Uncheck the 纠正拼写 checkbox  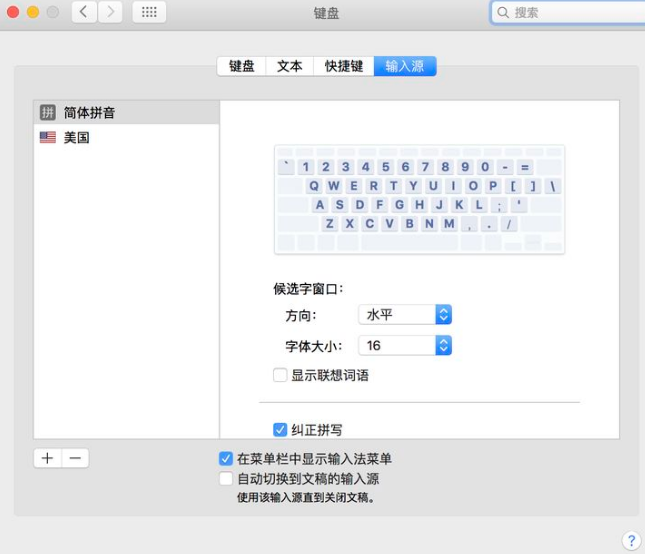[x=280, y=430]
